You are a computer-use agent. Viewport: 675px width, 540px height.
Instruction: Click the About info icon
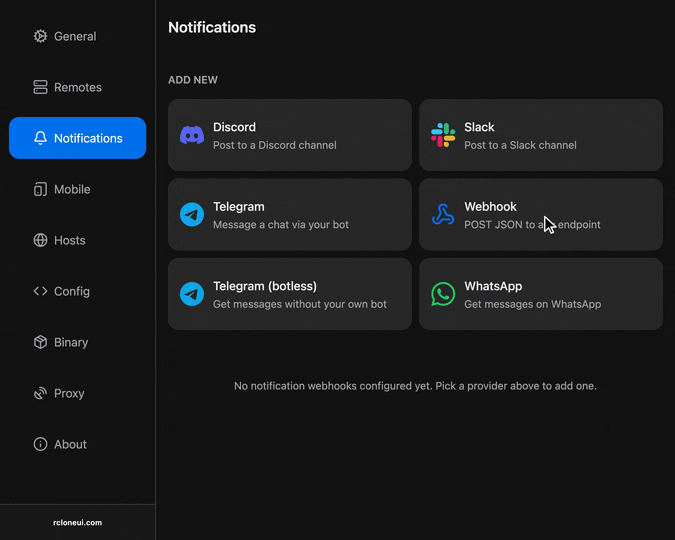(40, 444)
